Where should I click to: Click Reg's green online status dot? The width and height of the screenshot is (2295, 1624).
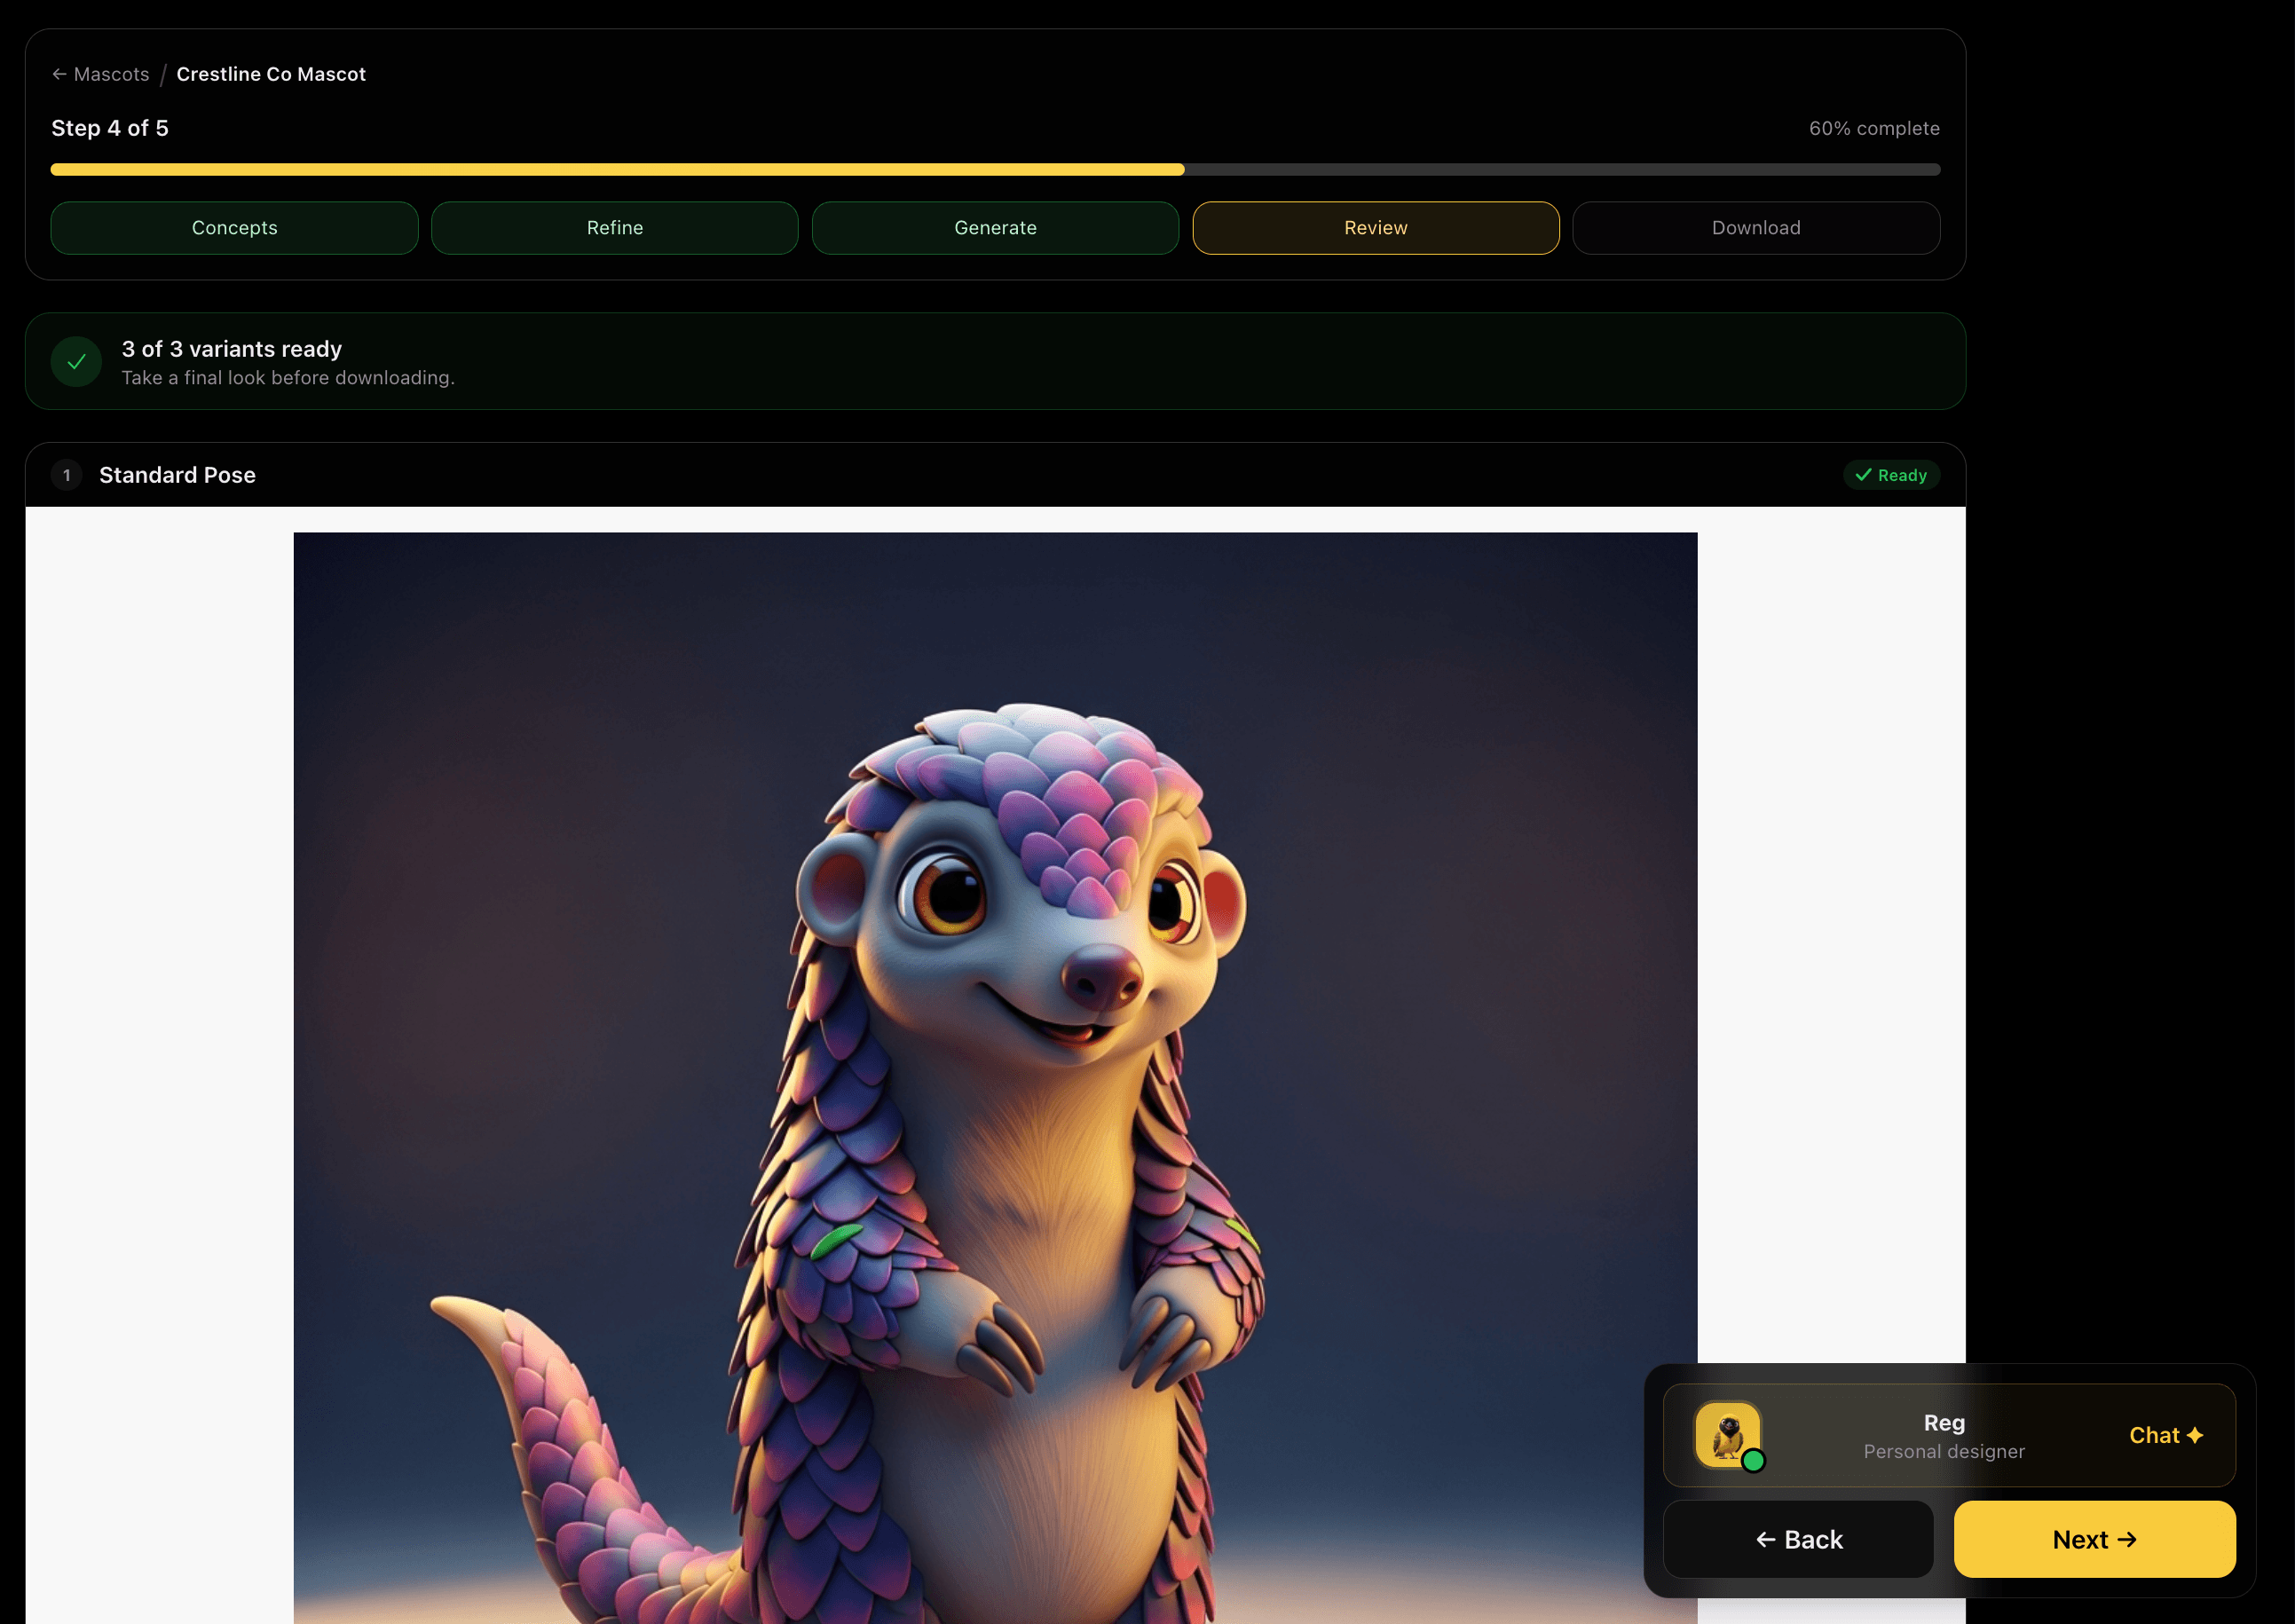(1753, 1461)
